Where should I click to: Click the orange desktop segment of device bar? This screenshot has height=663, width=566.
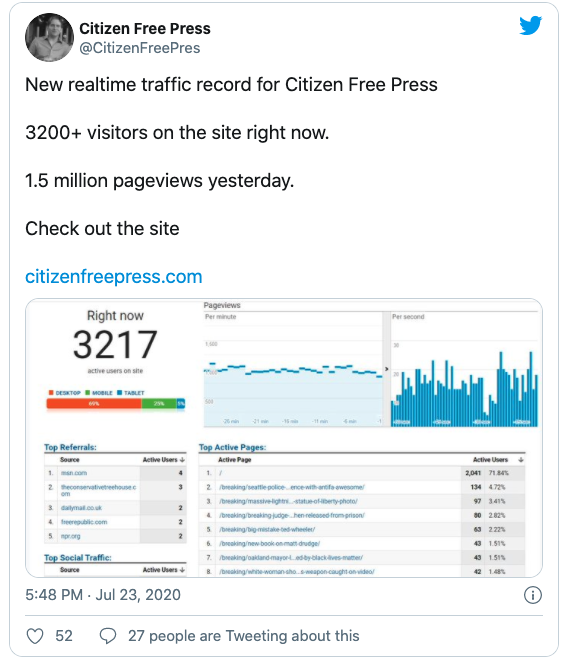click(x=94, y=404)
